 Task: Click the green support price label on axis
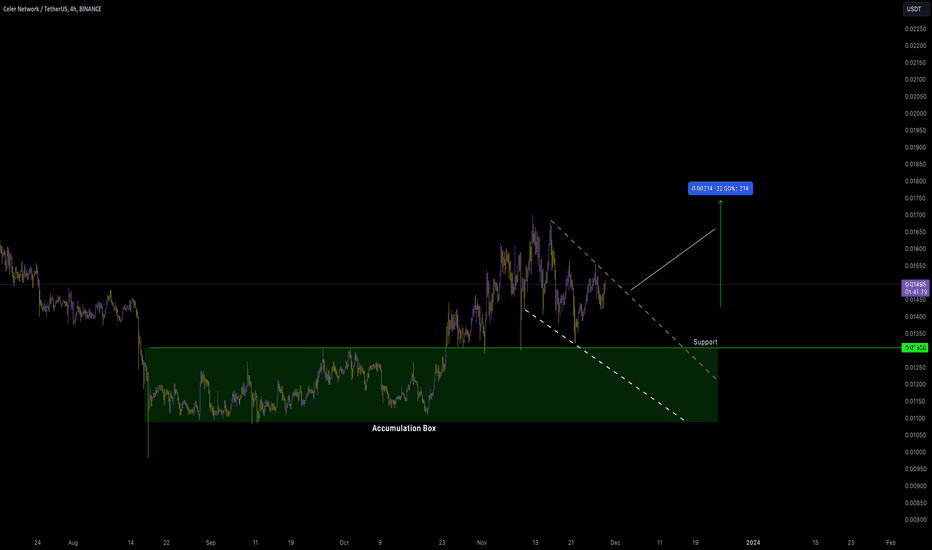tap(915, 348)
